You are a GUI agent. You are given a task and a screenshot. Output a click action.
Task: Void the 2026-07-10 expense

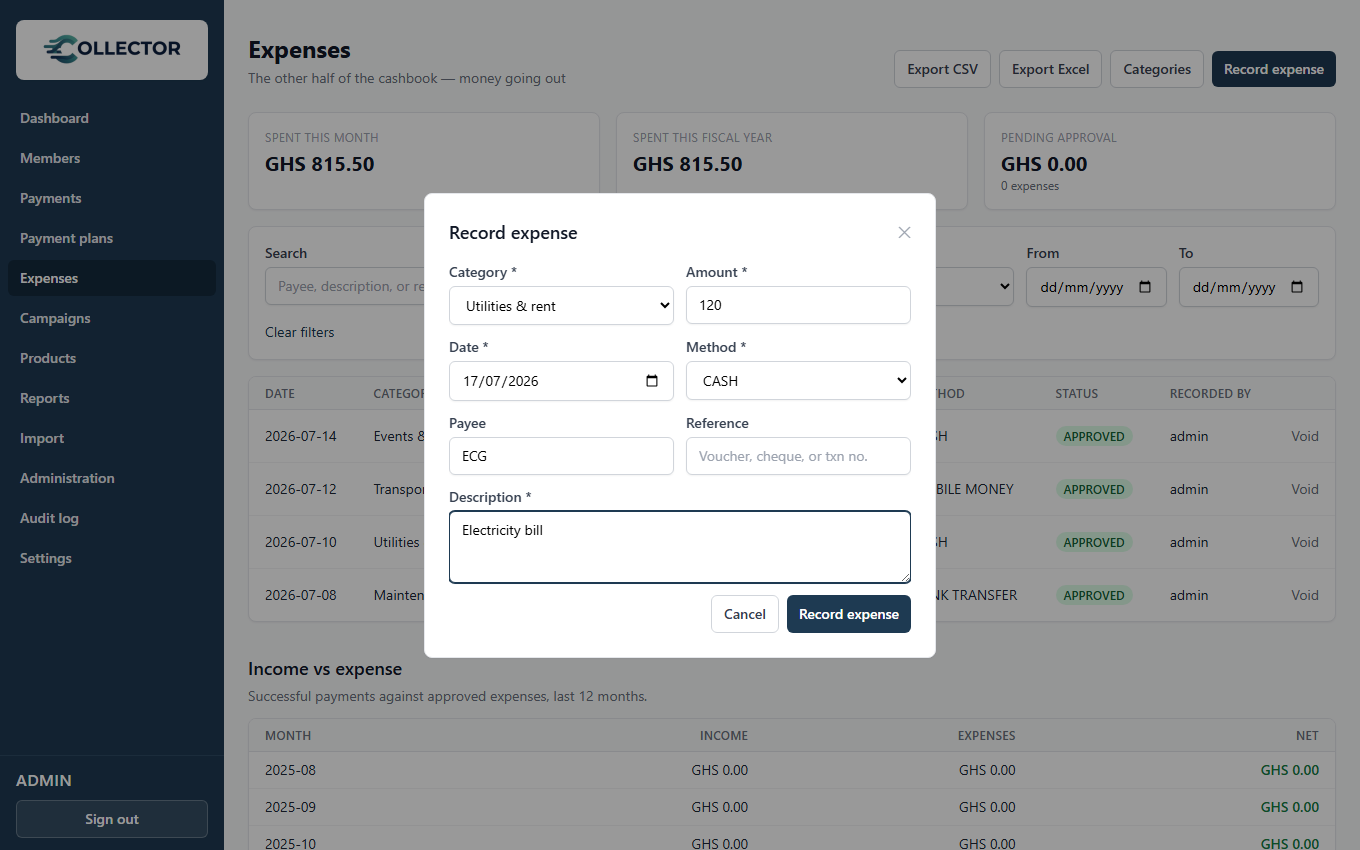coord(1305,542)
